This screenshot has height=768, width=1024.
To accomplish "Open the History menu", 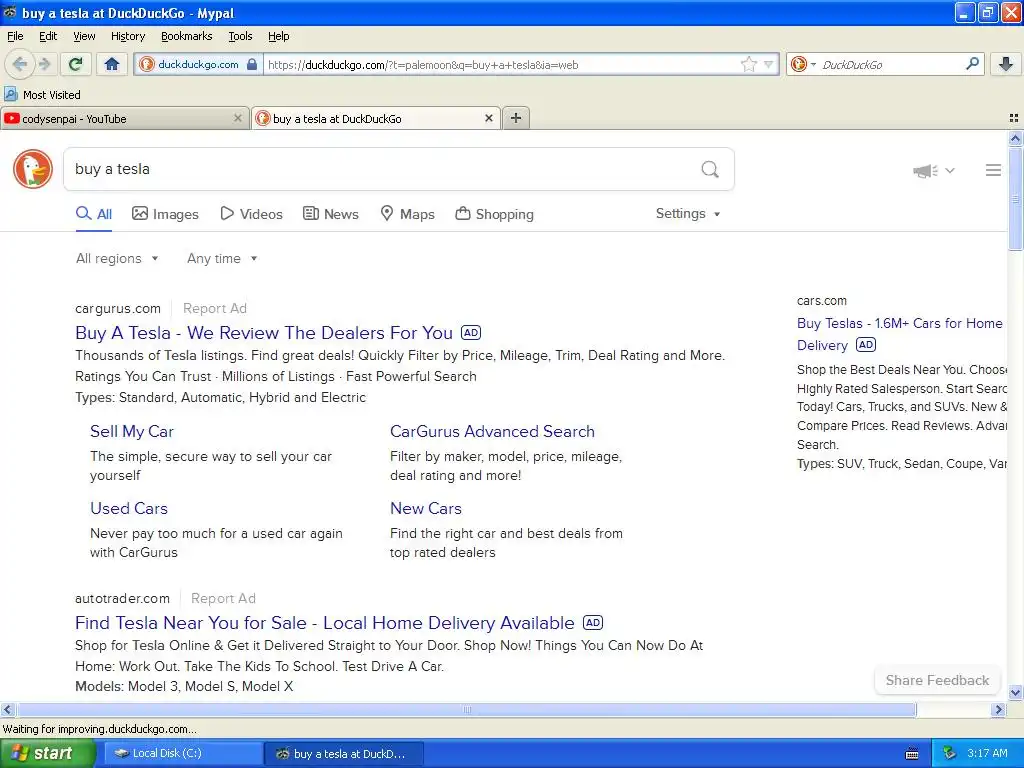I will [128, 36].
